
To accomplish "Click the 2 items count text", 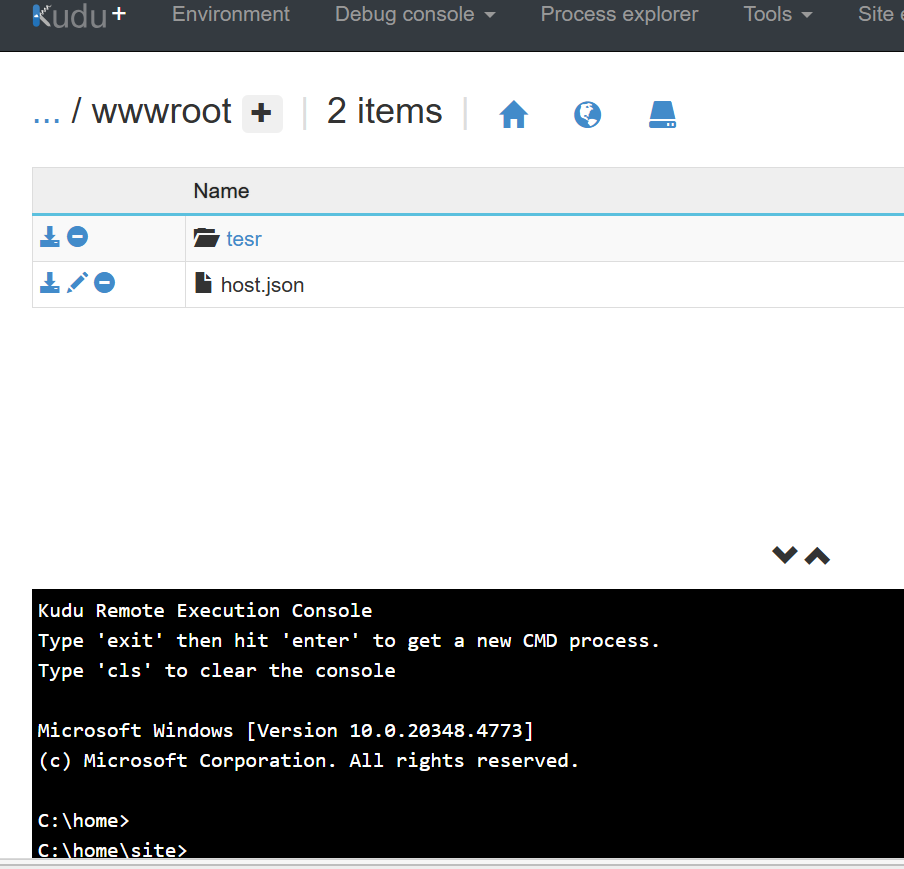I will 385,111.
